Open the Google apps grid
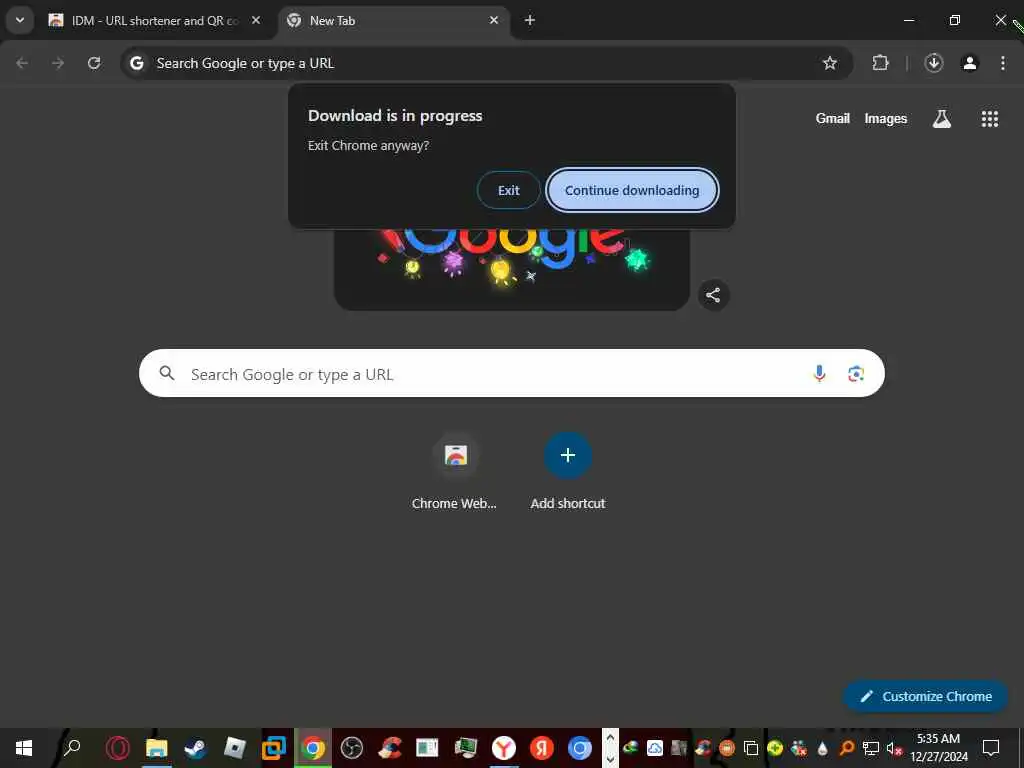 pyautogui.click(x=989, y=118)
